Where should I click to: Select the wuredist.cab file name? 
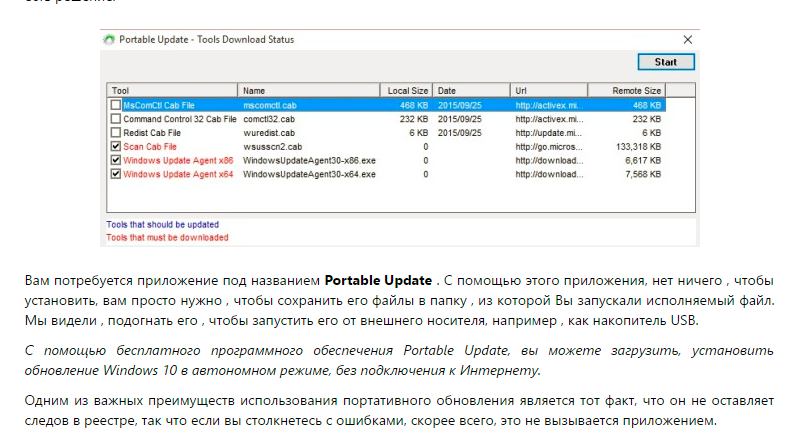coord(269,133)
